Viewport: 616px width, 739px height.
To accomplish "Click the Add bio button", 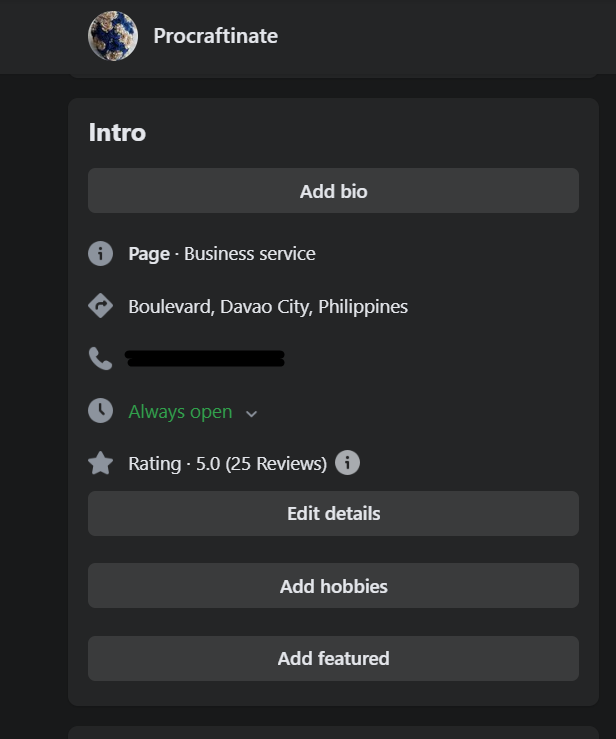I will tap(333, 191).
